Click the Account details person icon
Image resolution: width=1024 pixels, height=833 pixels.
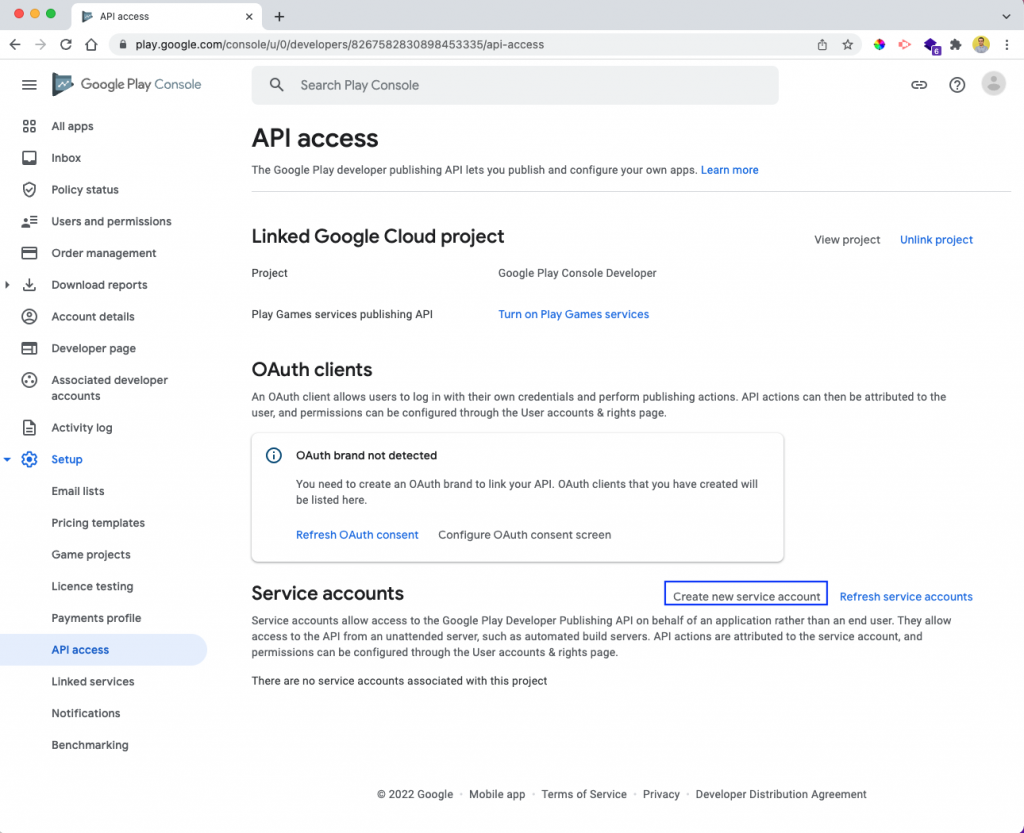click(29, 317)
